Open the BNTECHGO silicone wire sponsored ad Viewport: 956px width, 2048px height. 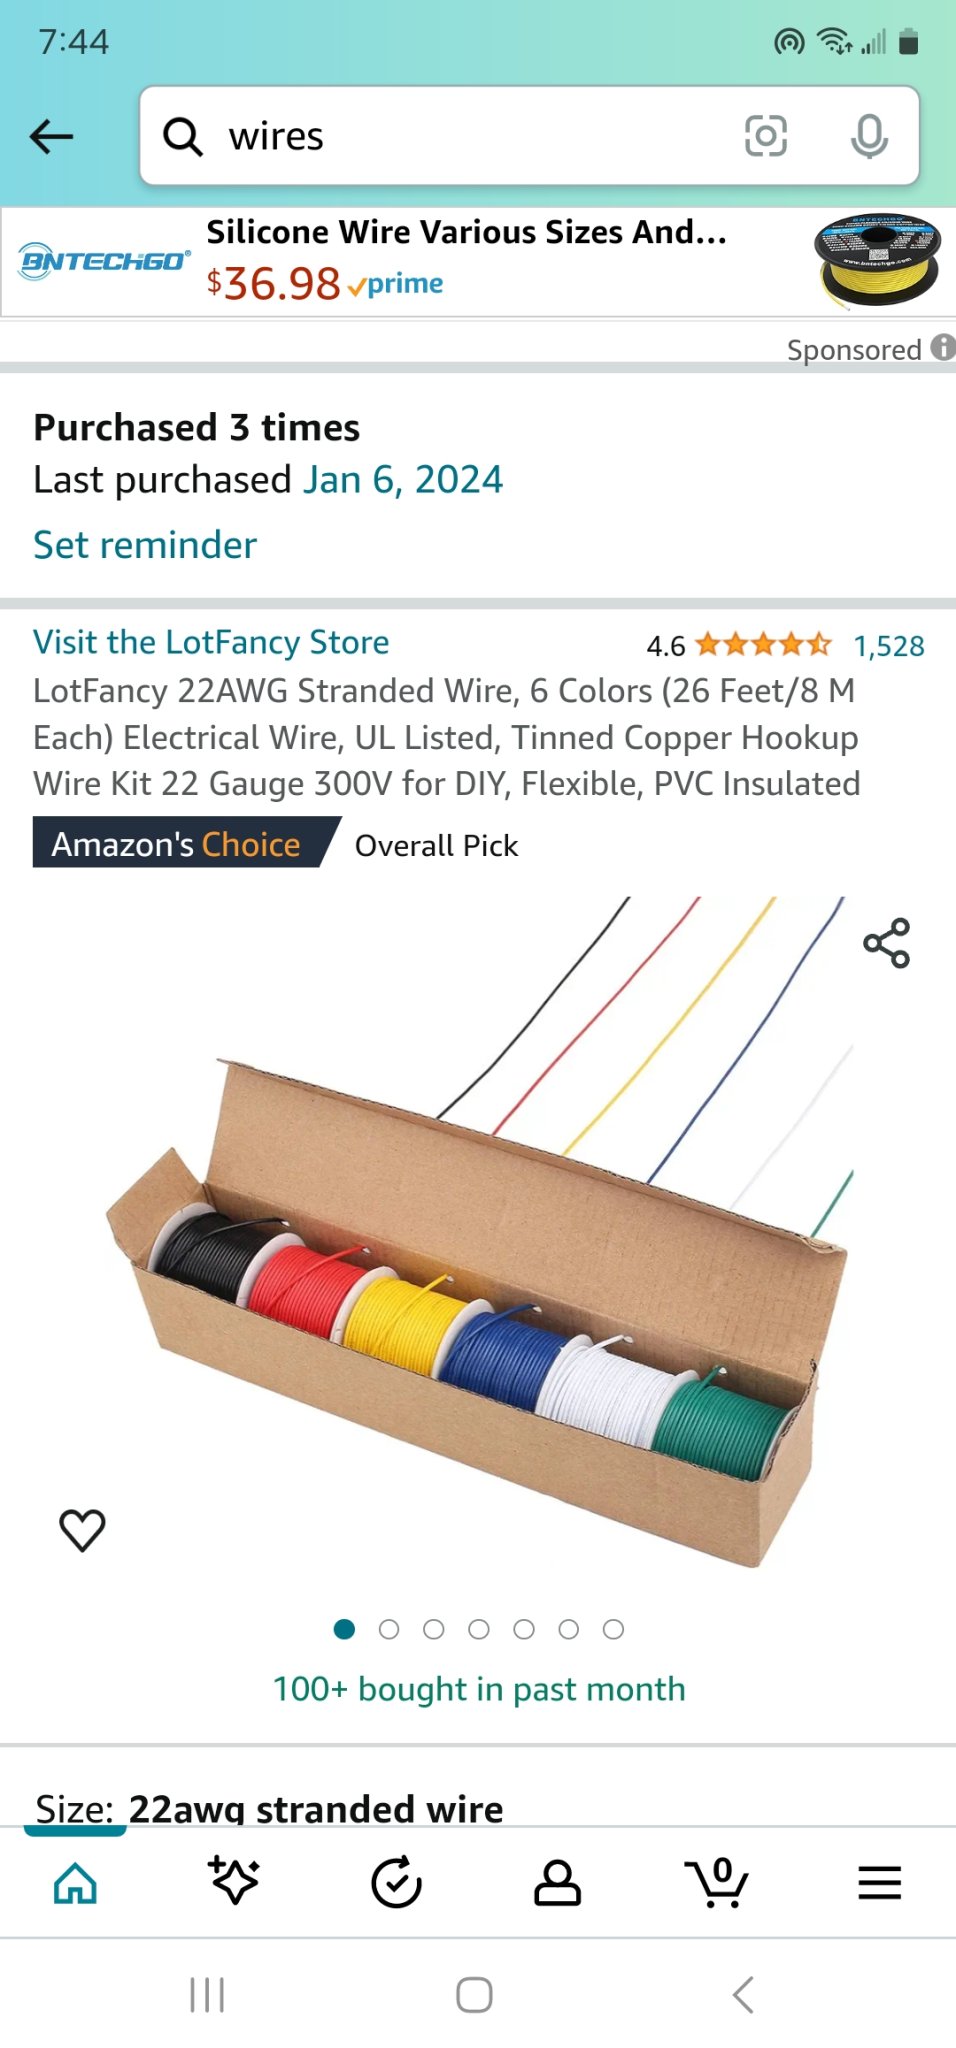(478, 262)
